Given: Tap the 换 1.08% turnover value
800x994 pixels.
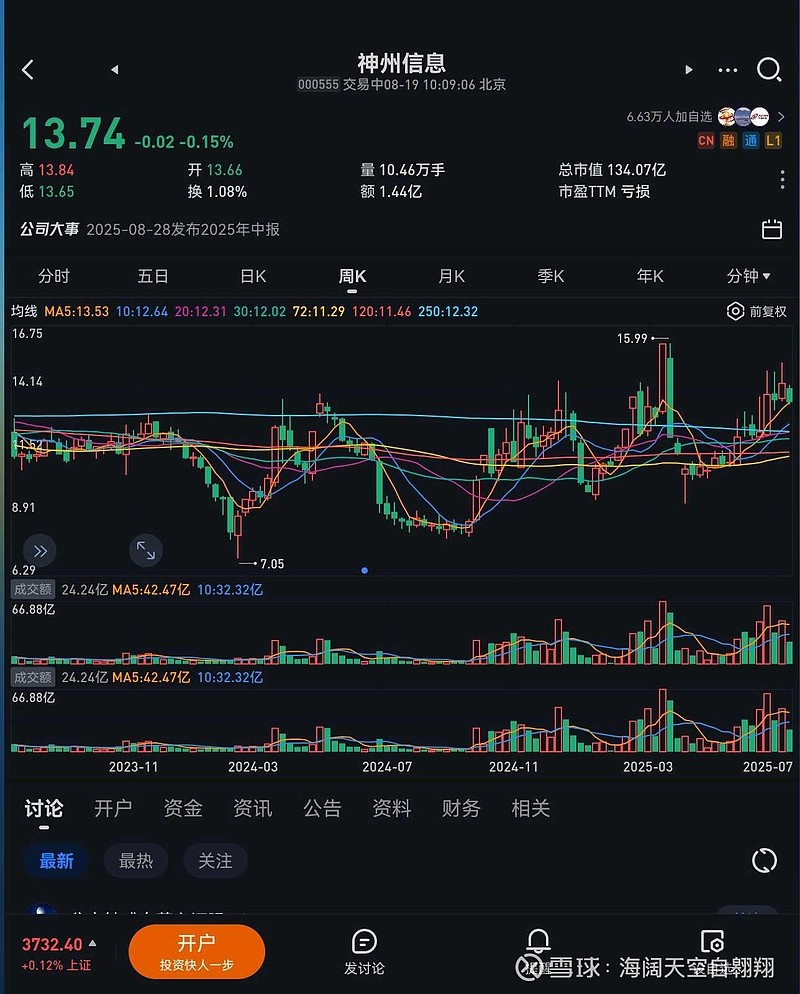Looking at the screenshot, I should 217,191.
